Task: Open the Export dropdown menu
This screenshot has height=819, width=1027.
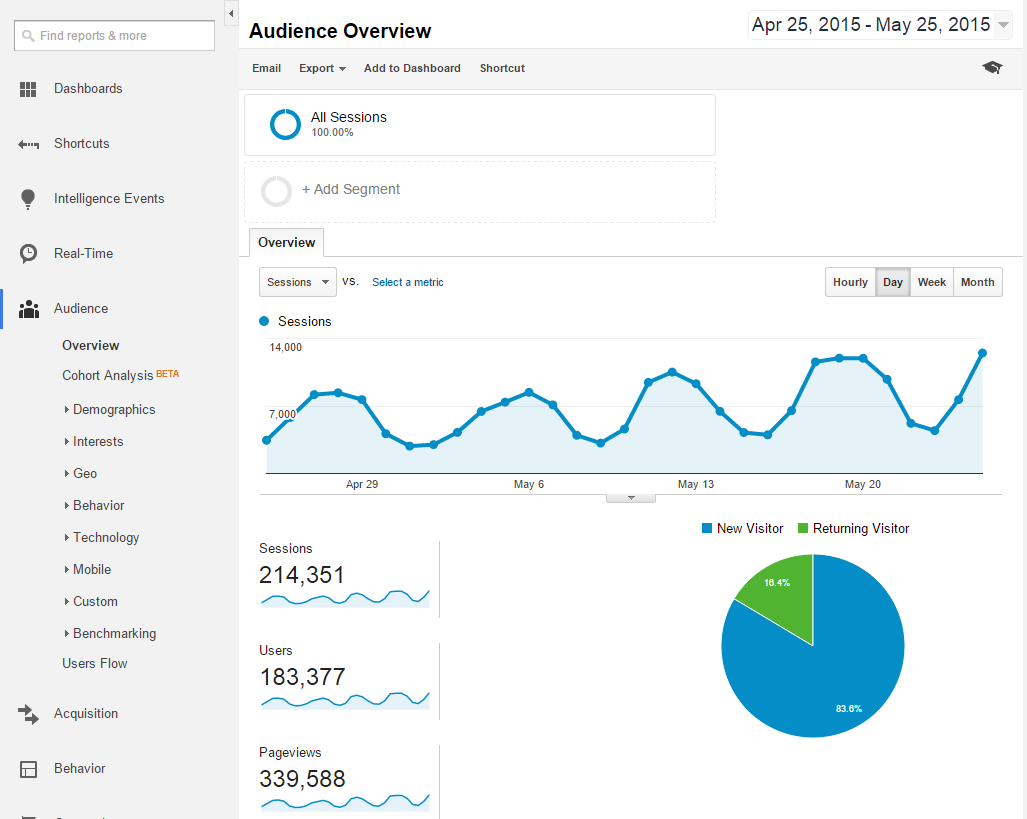Action: coord(322,68)
